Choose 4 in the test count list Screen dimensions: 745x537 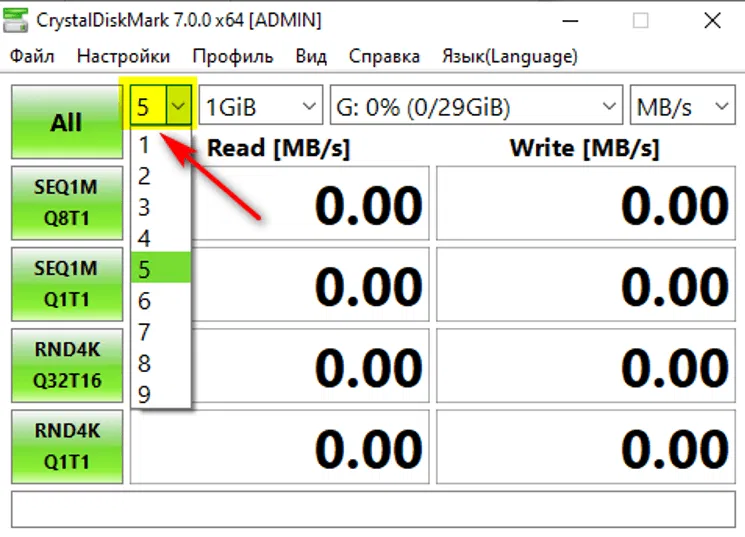tap(161, 238)
